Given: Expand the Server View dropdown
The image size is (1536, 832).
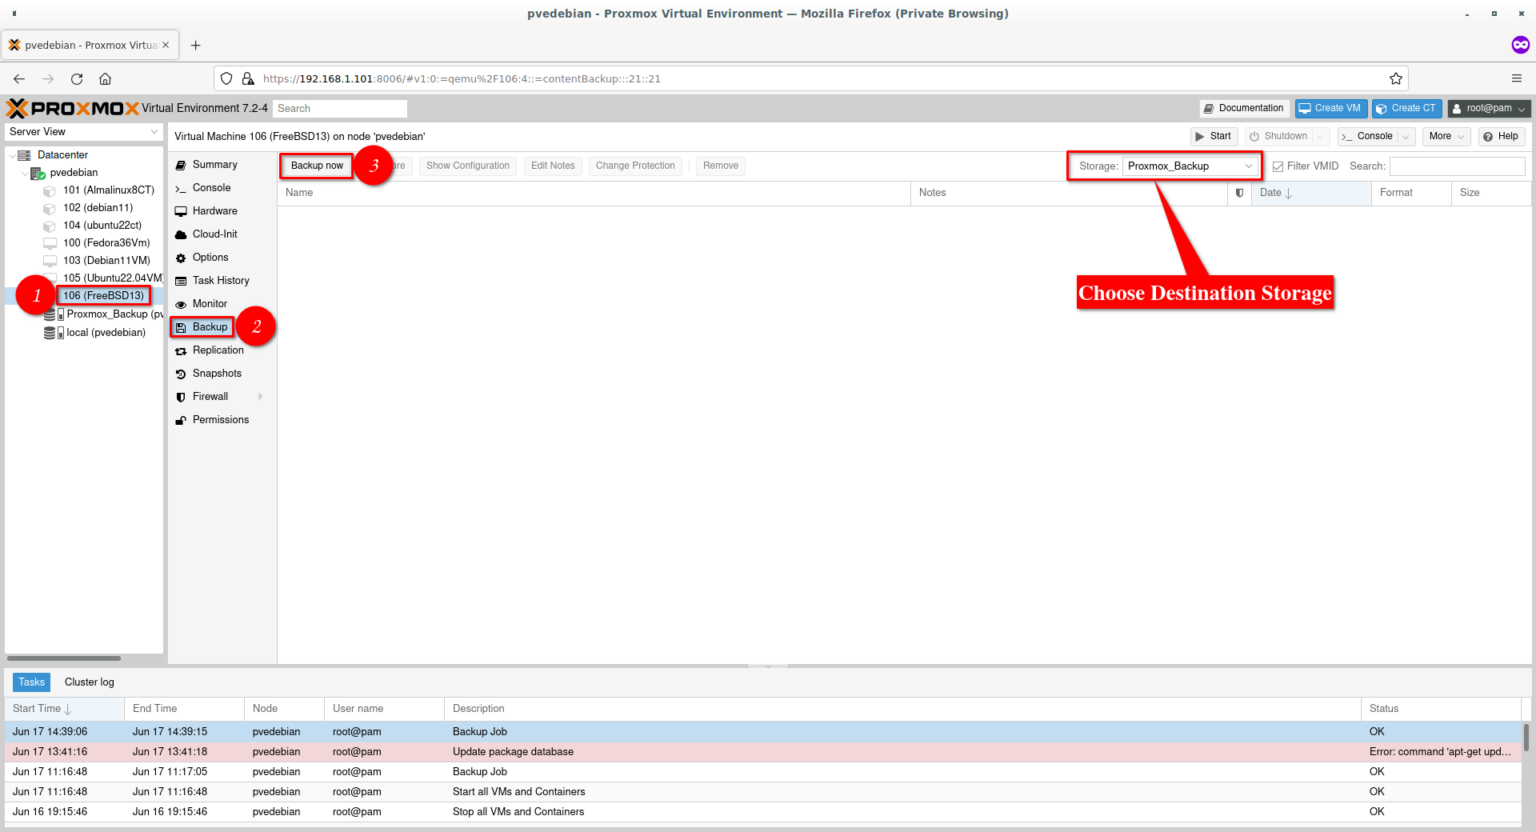Looking at the screenshot, I should point(83,132).
